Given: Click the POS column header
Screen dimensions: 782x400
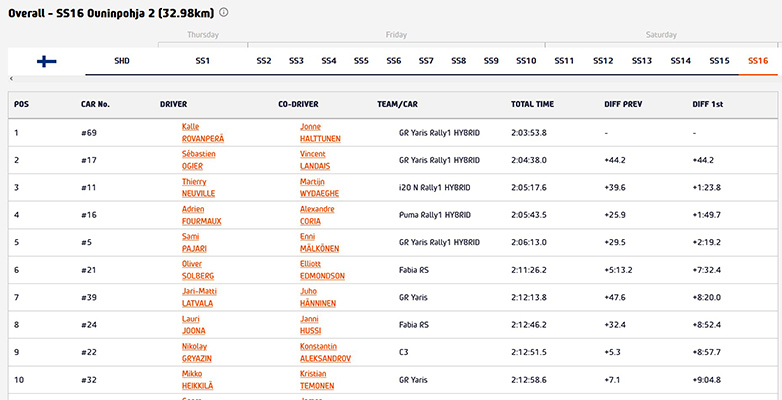Looking at the screenshot, I should tap(21, 104).
